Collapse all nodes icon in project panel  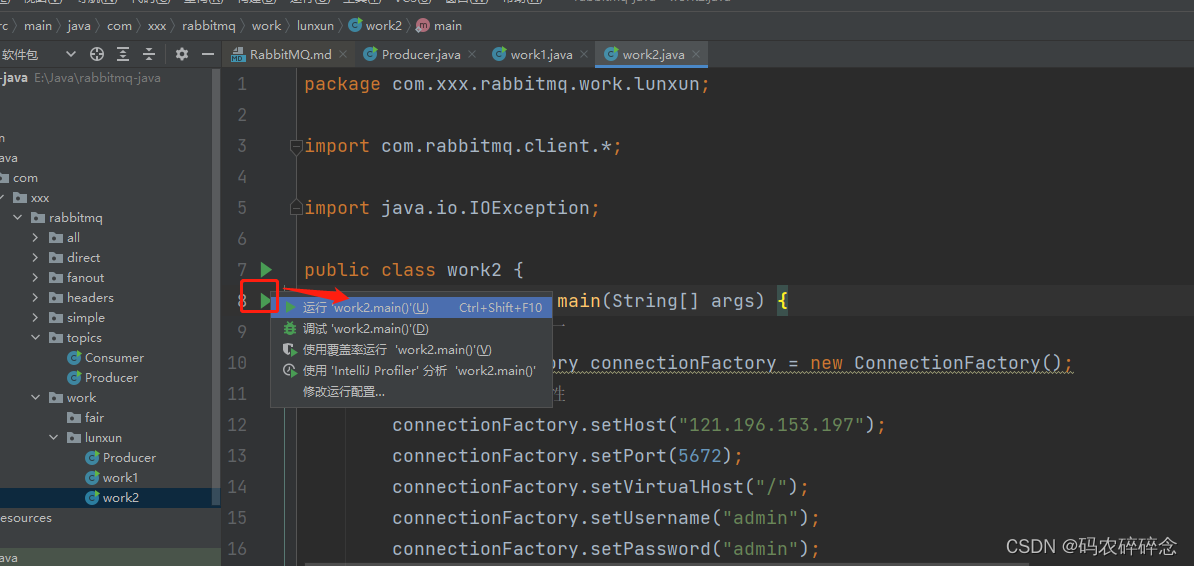(149, 54)
